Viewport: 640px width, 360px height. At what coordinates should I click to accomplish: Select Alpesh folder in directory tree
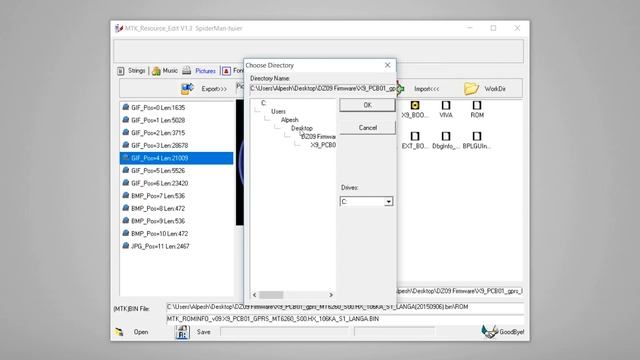(x=289, y=120)
